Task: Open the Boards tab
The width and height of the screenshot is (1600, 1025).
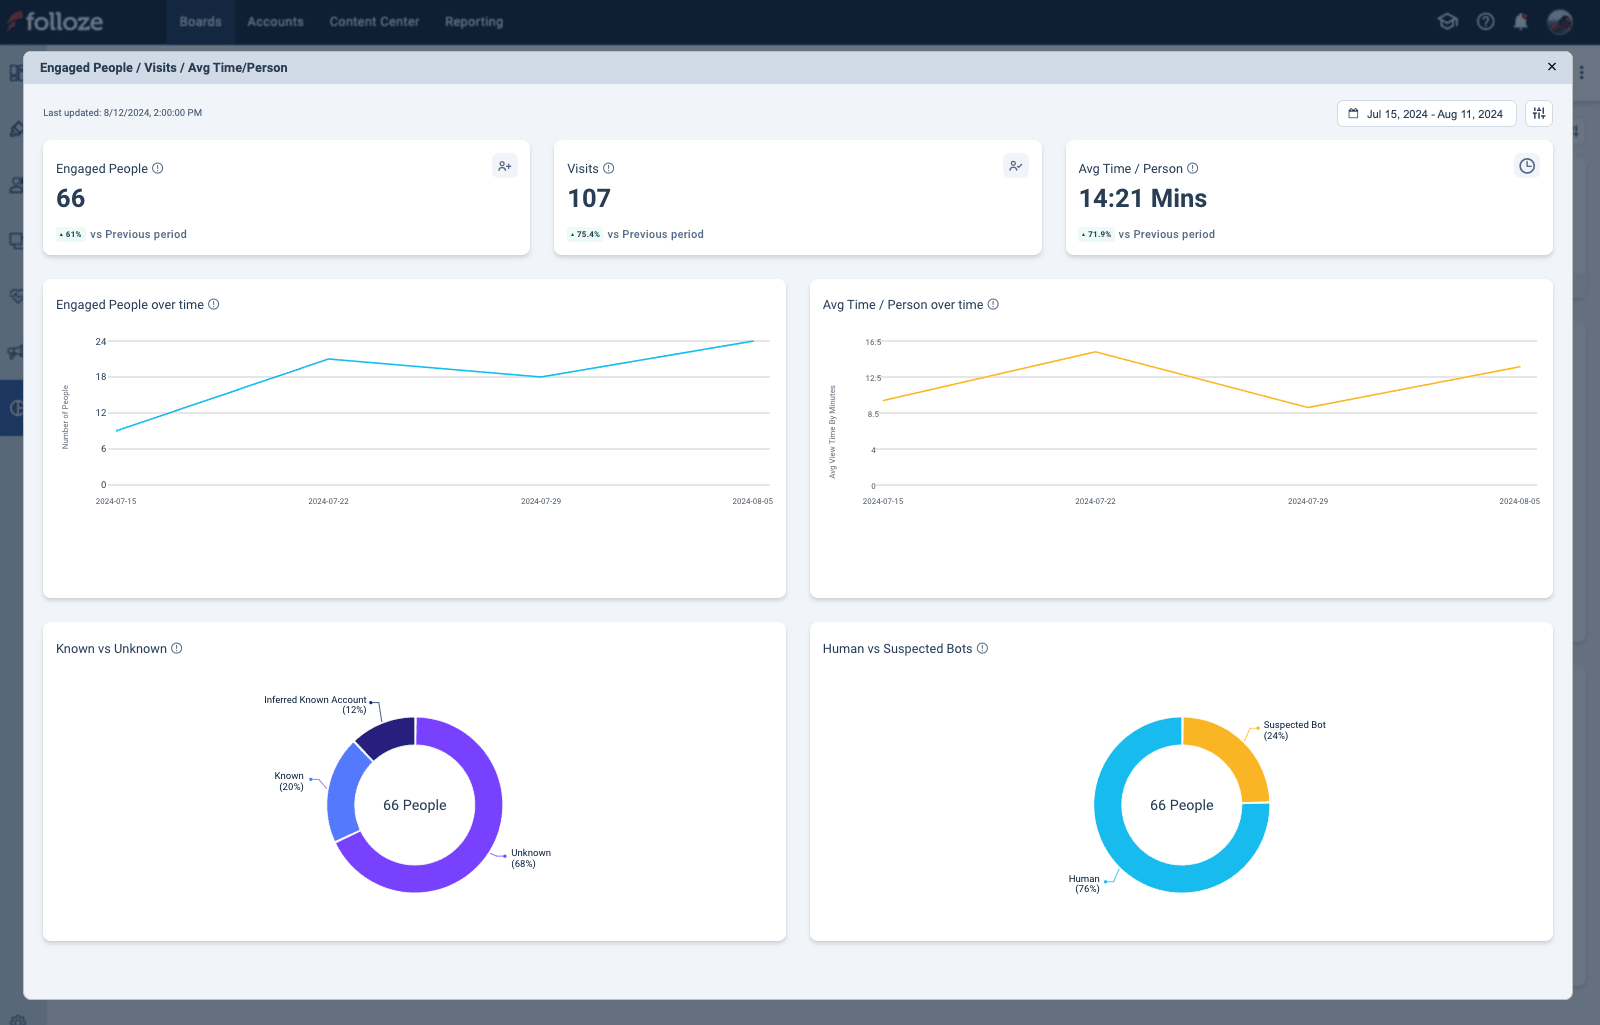Action: tap(200, 22)
